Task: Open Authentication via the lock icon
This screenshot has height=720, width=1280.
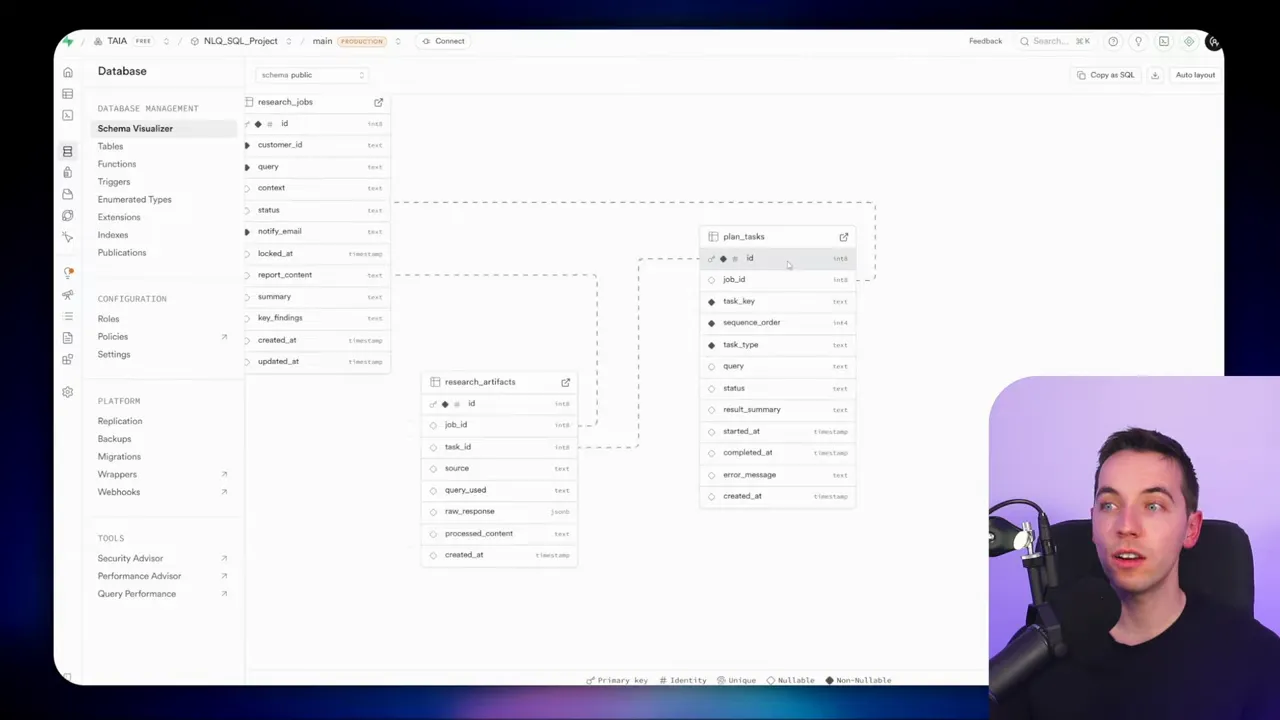Action: 67,172
